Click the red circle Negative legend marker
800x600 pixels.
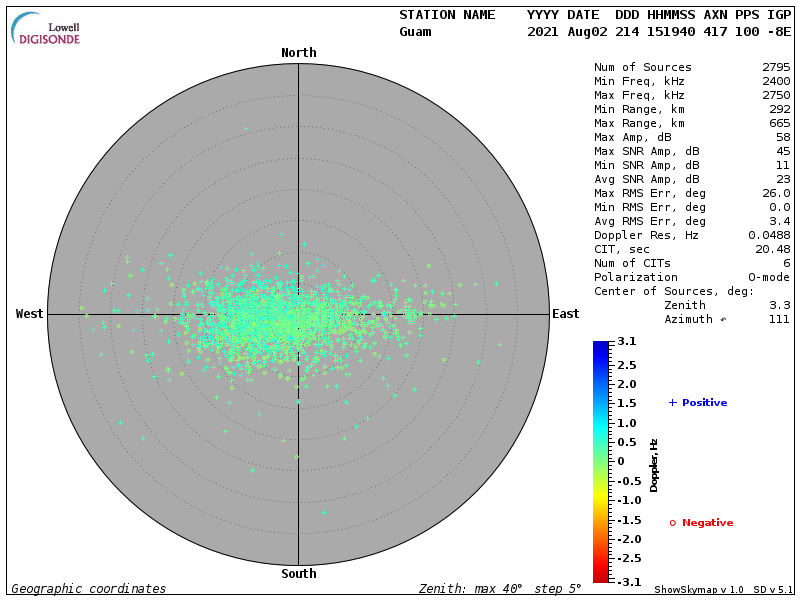tap(673, 523)
